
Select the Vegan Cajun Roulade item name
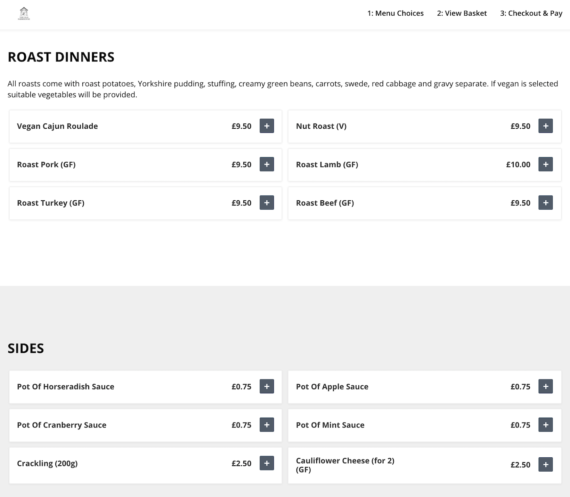[57, 126]
